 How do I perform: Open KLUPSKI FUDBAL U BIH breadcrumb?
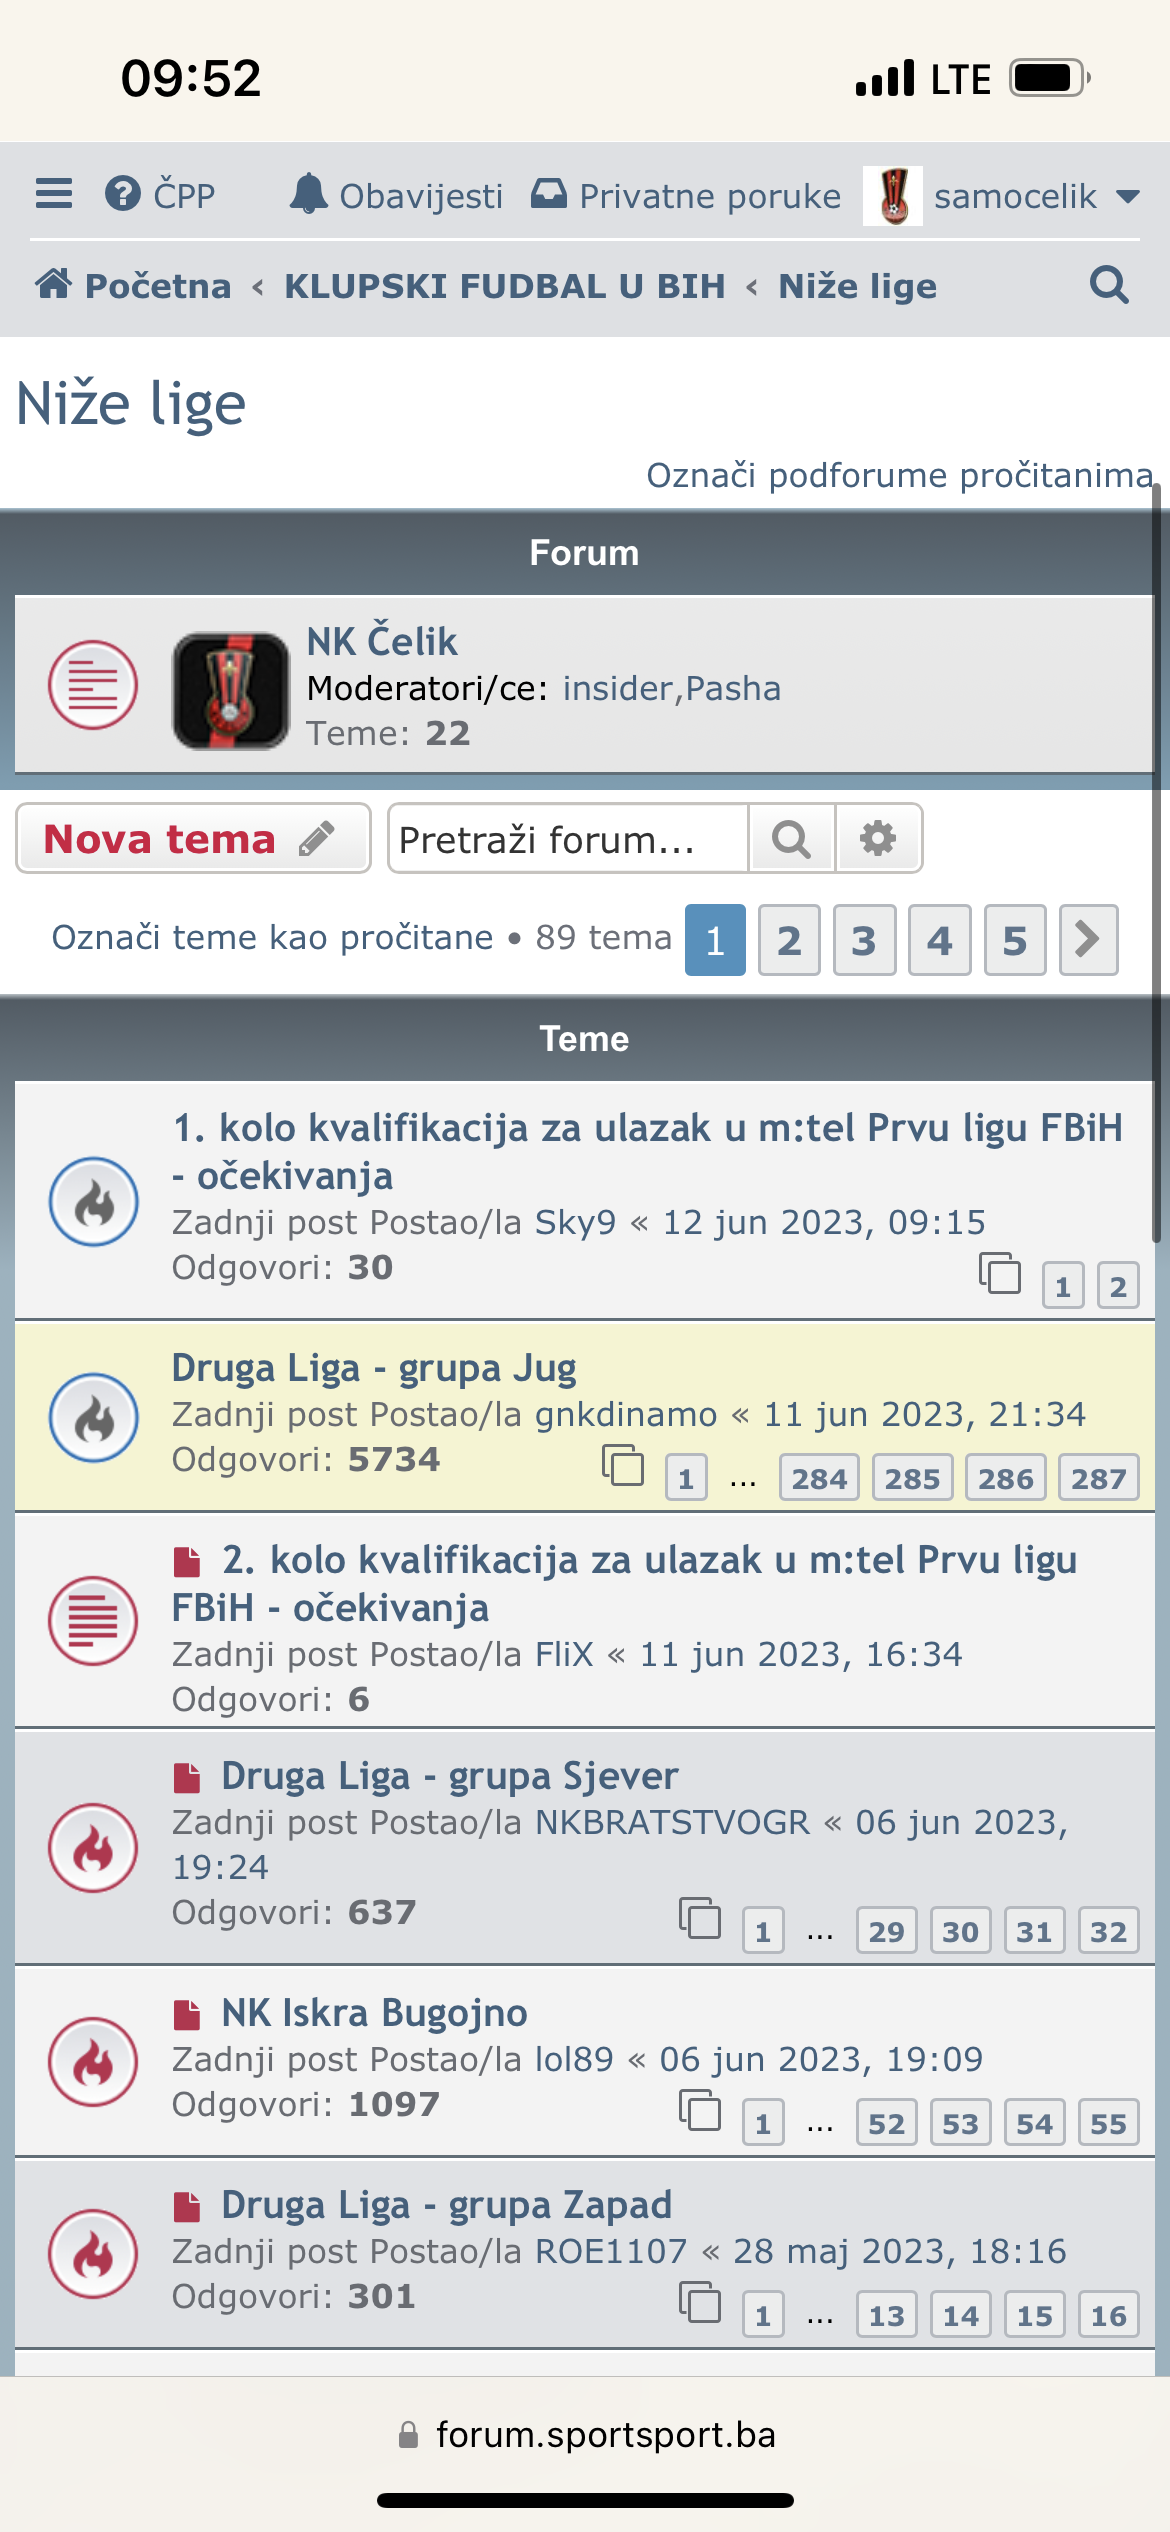click(505, 286)
